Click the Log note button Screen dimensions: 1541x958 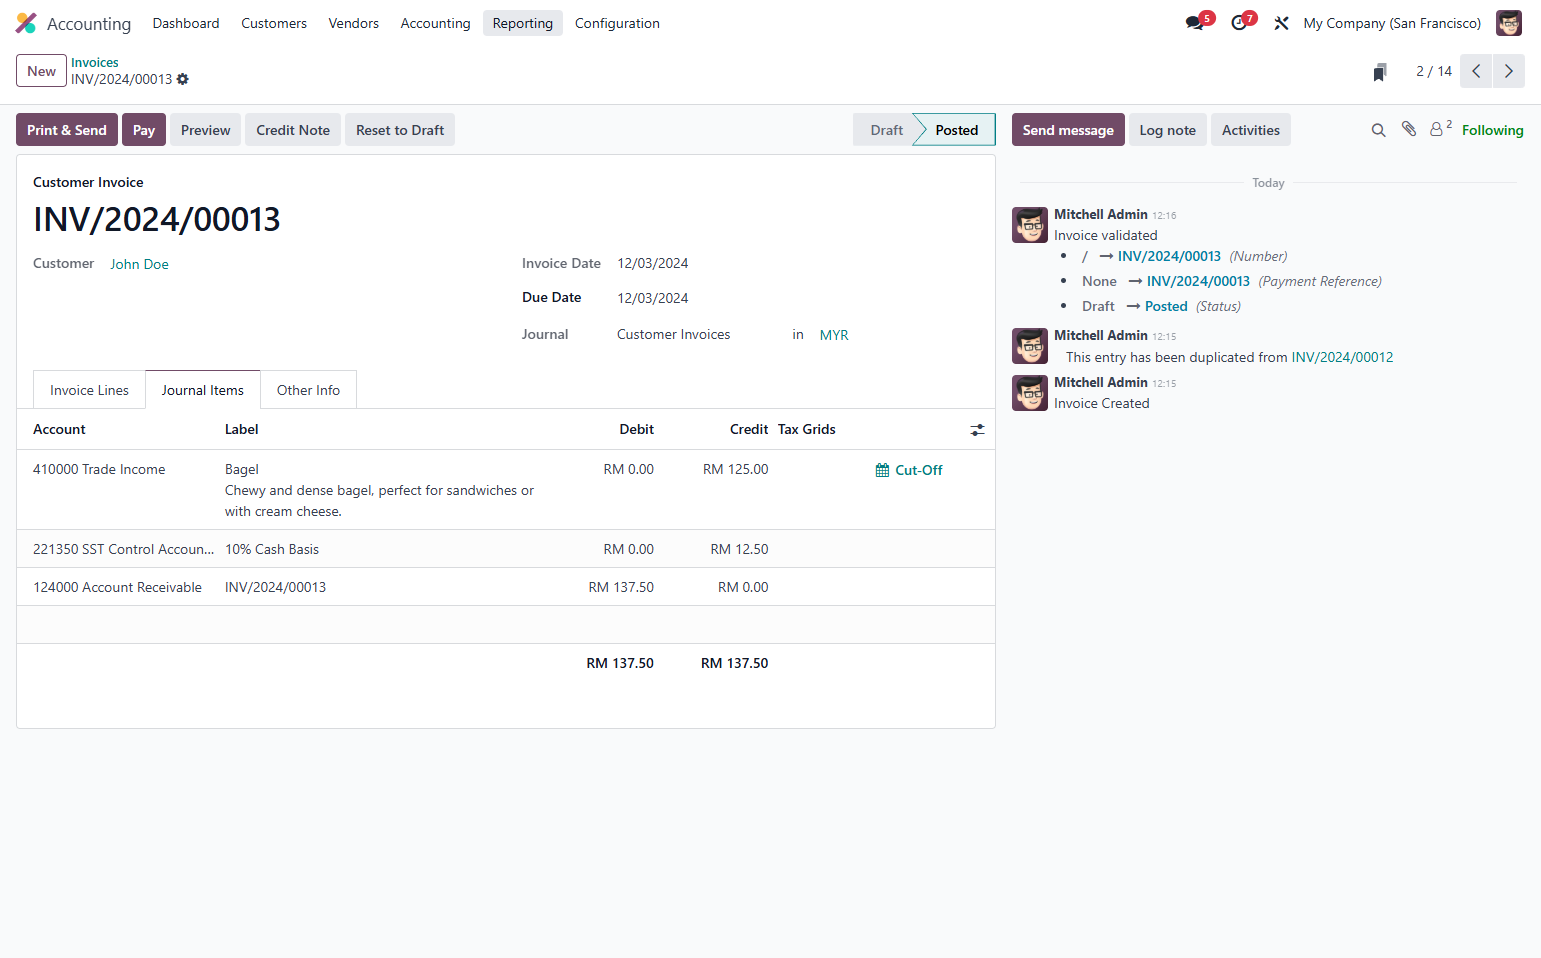coord(1168,130)
